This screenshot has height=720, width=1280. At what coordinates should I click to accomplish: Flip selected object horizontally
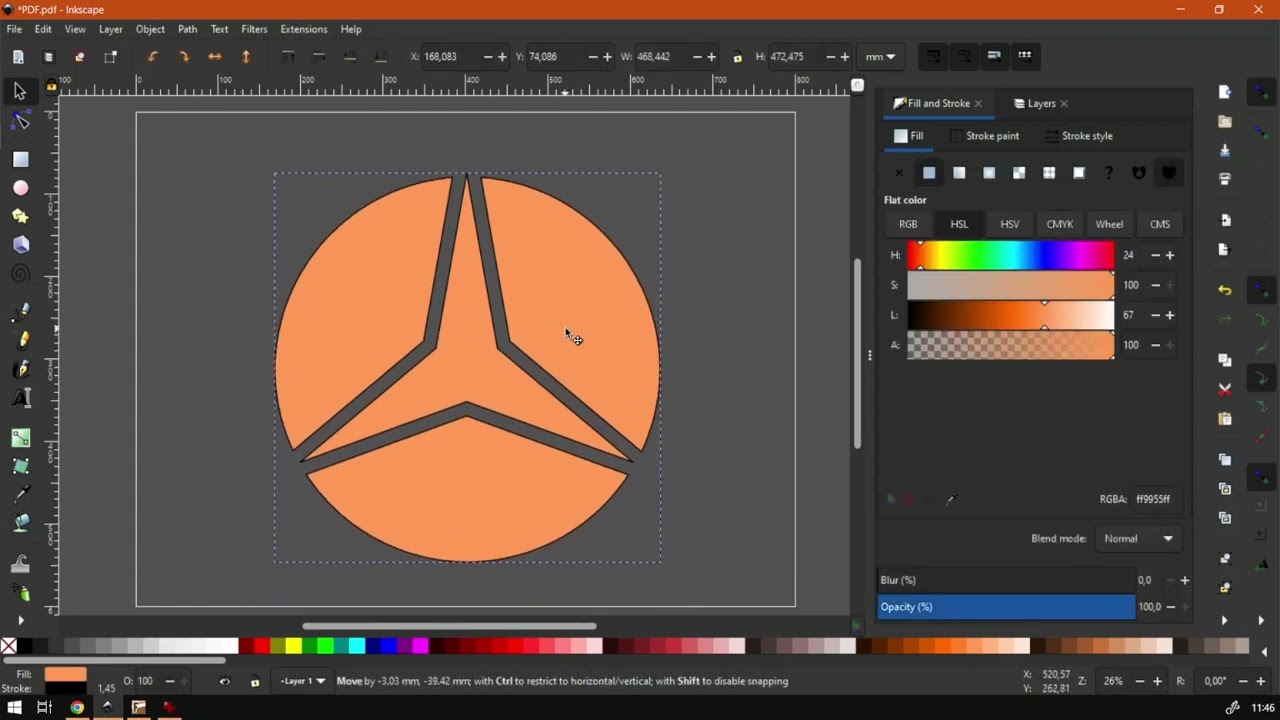215,57
